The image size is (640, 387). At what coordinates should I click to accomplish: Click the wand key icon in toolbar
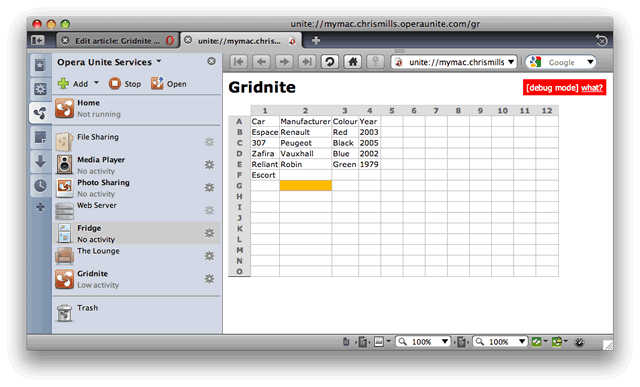(376, 62)
